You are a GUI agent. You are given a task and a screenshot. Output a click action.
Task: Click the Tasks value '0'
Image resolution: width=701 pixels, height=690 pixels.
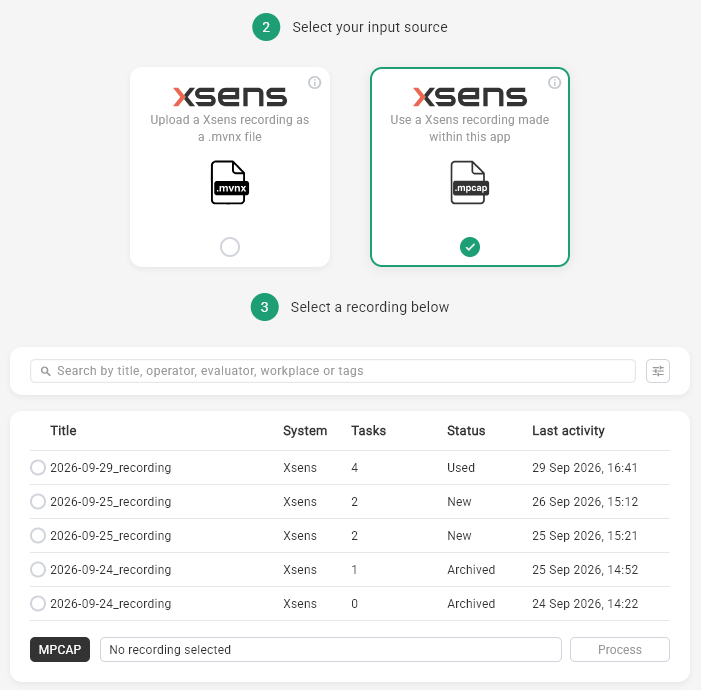coord(355,603)
